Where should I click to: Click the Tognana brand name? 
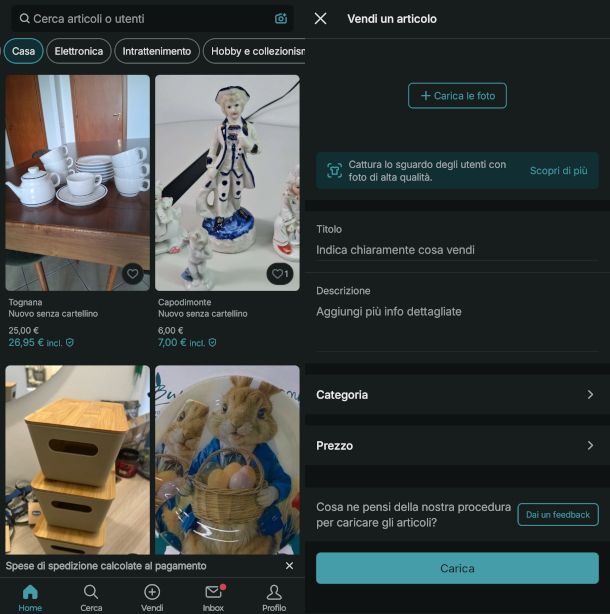pos(25,302)
